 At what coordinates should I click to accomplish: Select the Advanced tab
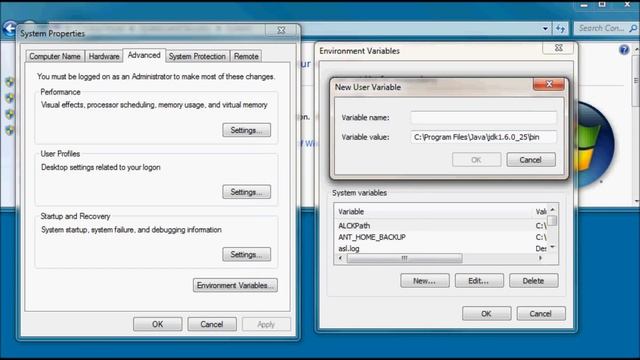[144, 55]
